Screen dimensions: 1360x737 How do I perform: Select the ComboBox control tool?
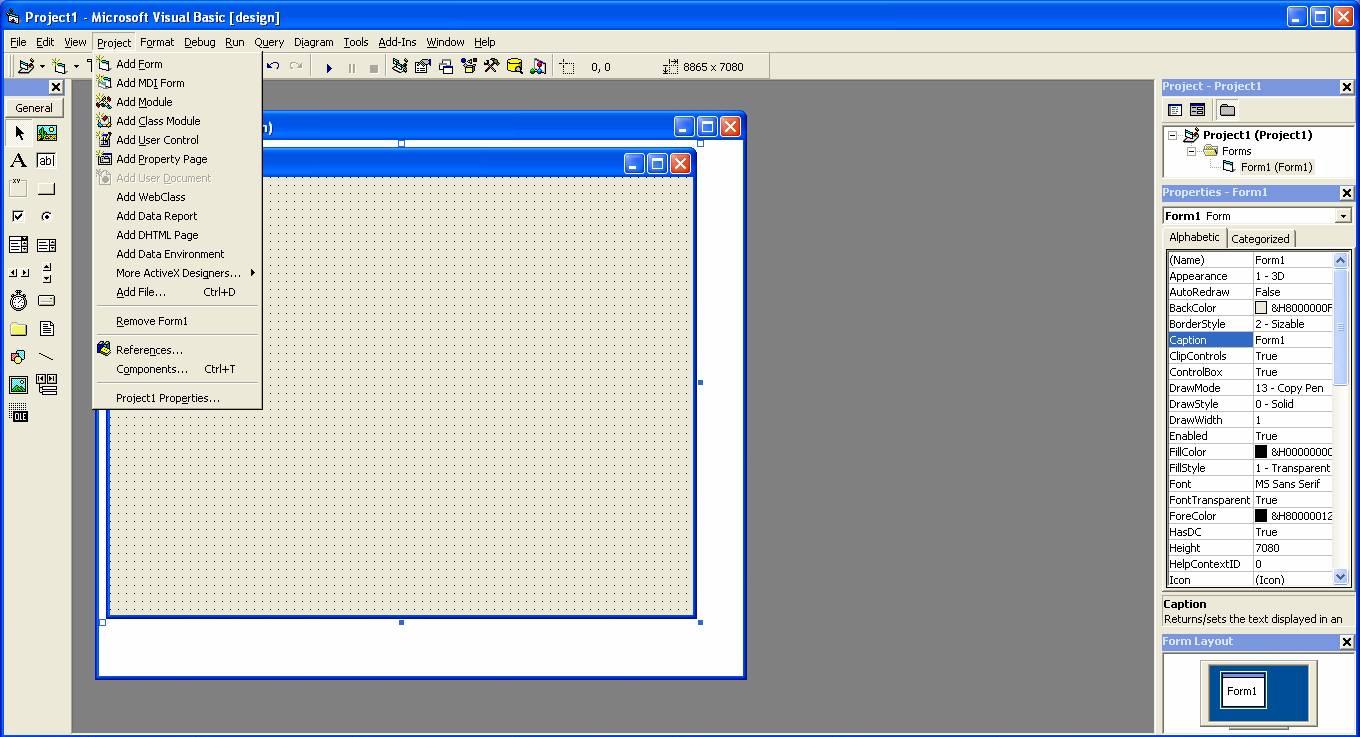(19, 245)
